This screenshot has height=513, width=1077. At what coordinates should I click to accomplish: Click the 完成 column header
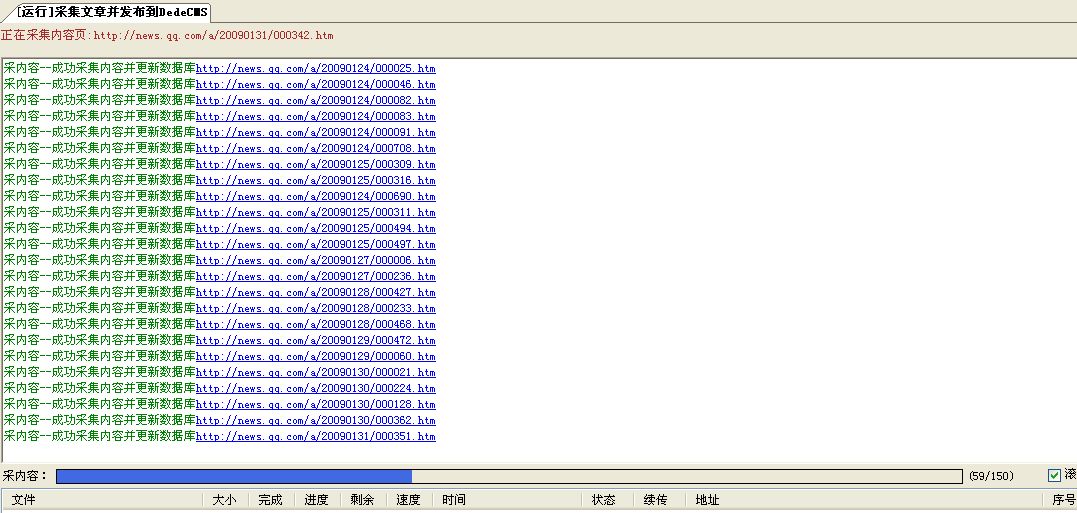[x=270, y=500]
